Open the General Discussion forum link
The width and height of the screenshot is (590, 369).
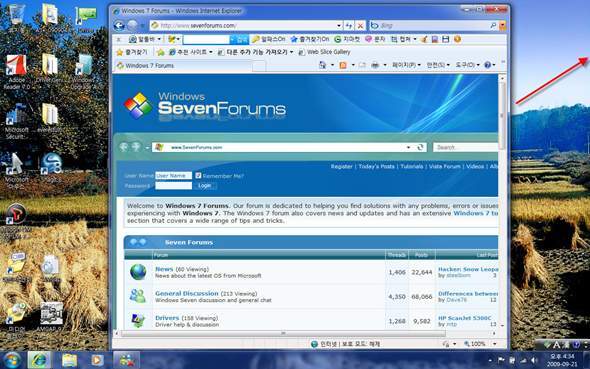187,293
